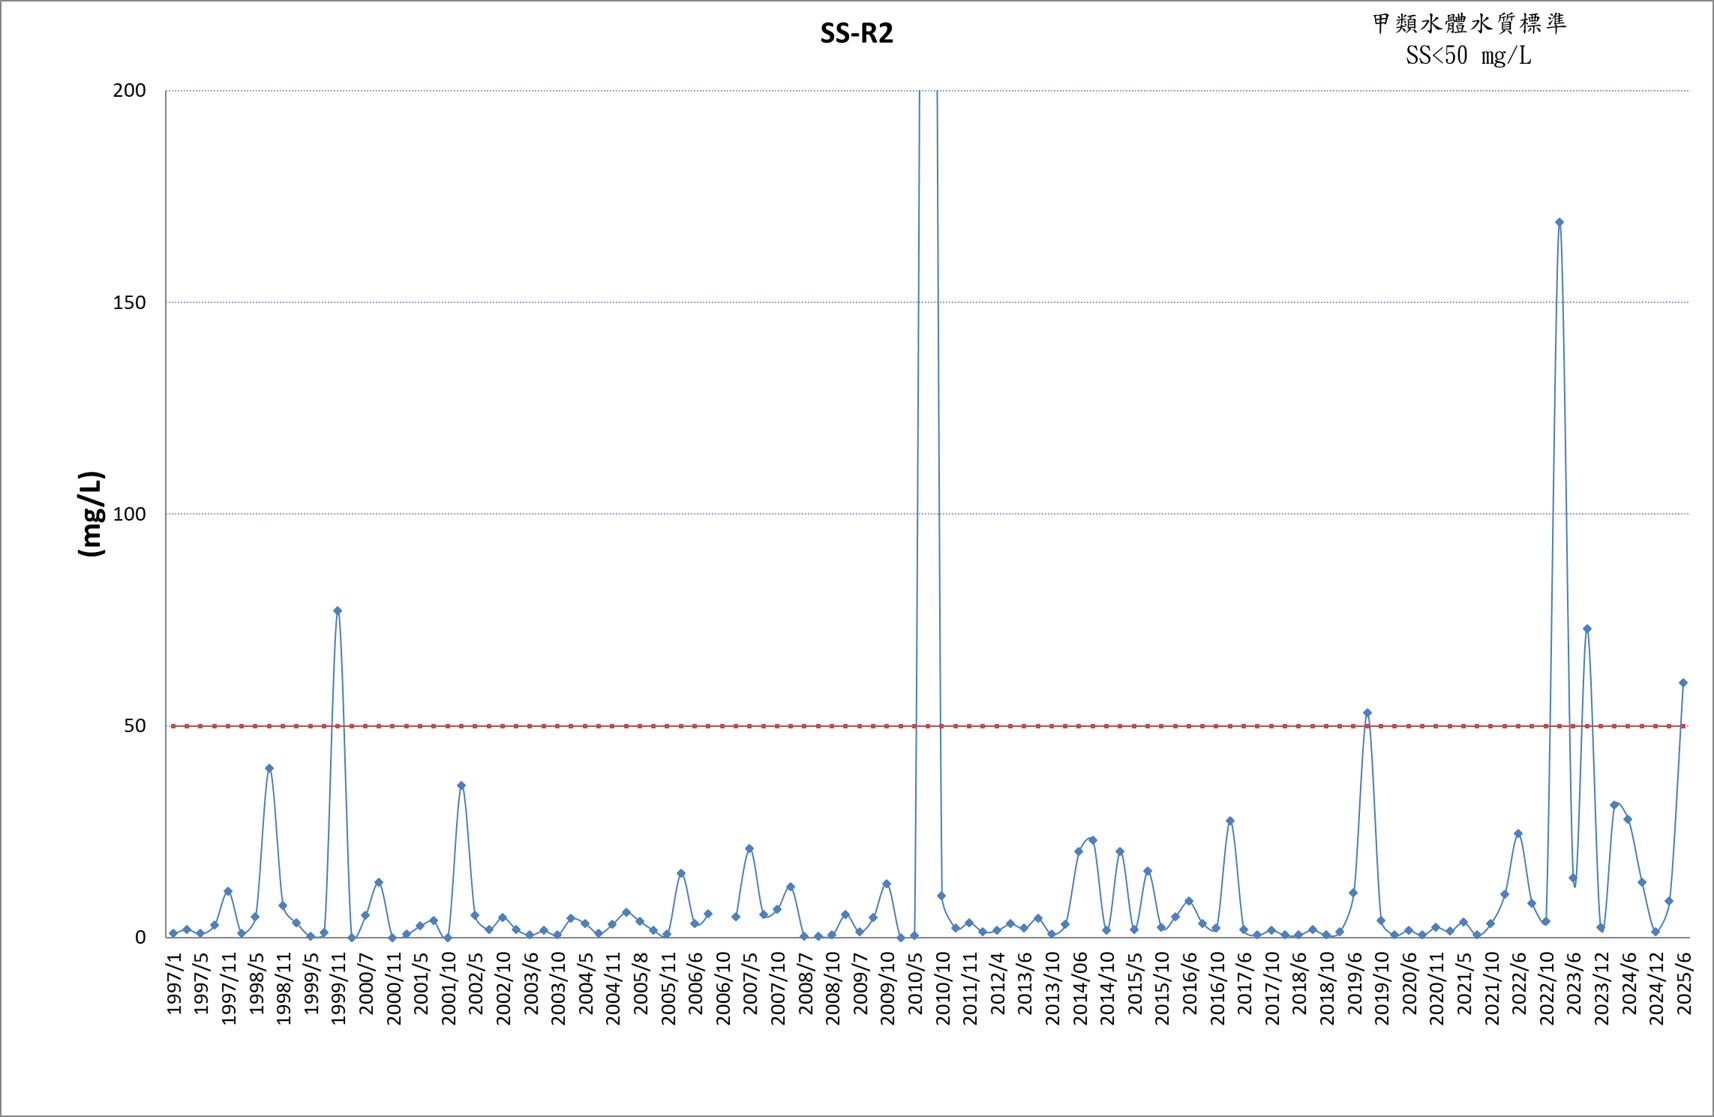1714x1117 pixels.
Task: Select the 2014/06 x-axis label
Action: point(1080,985)
